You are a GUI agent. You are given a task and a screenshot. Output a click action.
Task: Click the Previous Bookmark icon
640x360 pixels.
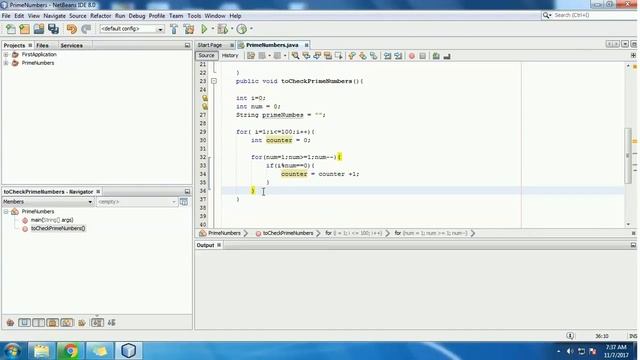click(x=352, y=56)
